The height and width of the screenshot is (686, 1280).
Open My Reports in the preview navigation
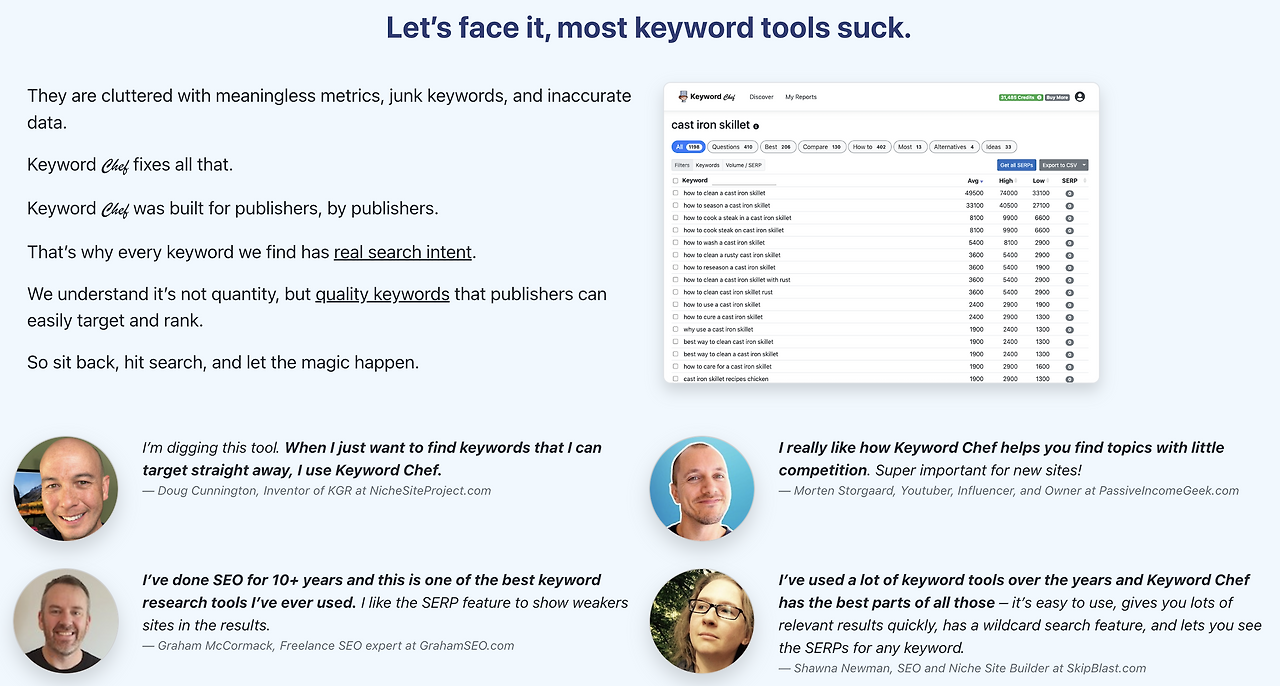click(x=801, y=97)
